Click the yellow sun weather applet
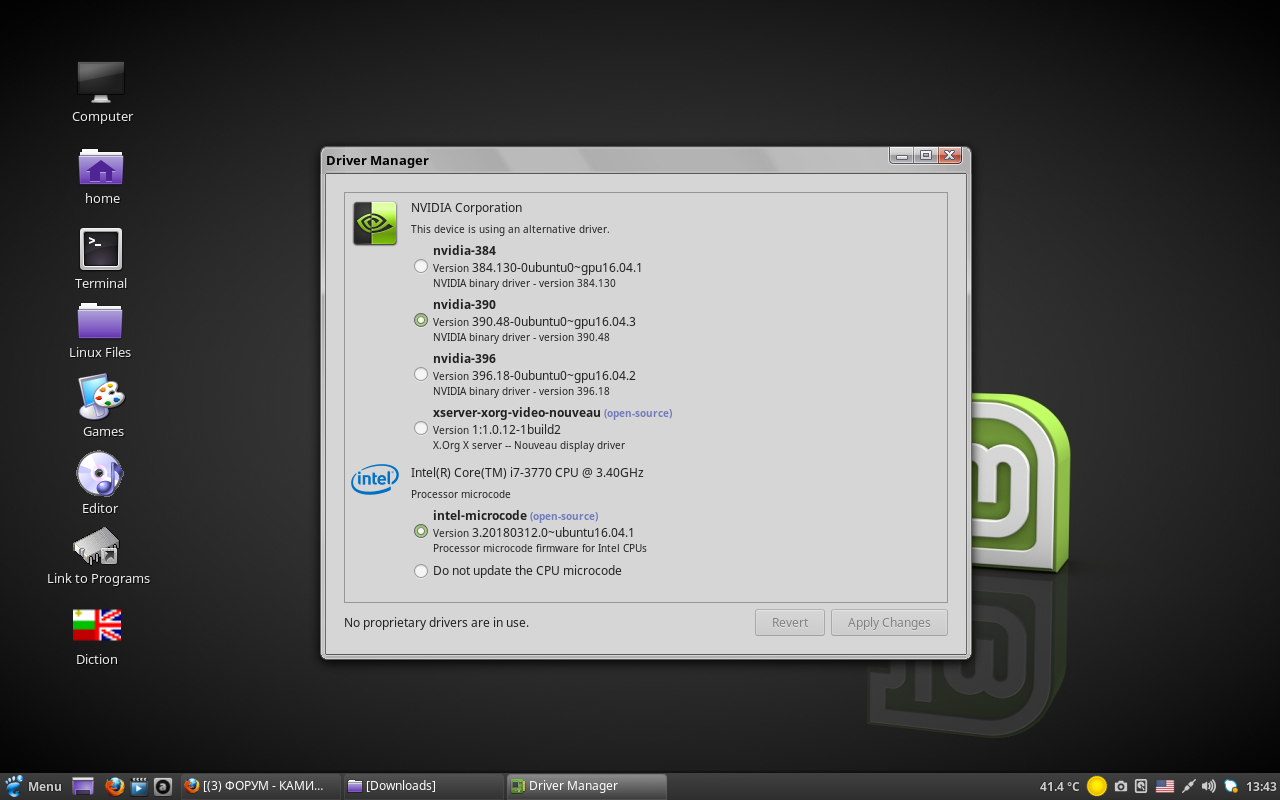1280x800 pixels. point(1097,786)
